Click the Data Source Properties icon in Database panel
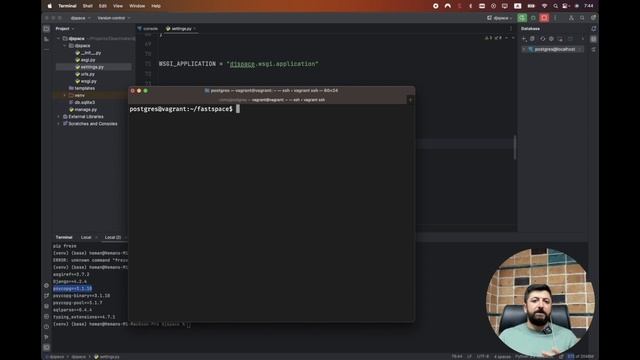Viewport: 640px width, 360px height. click(x=533, y=39)
